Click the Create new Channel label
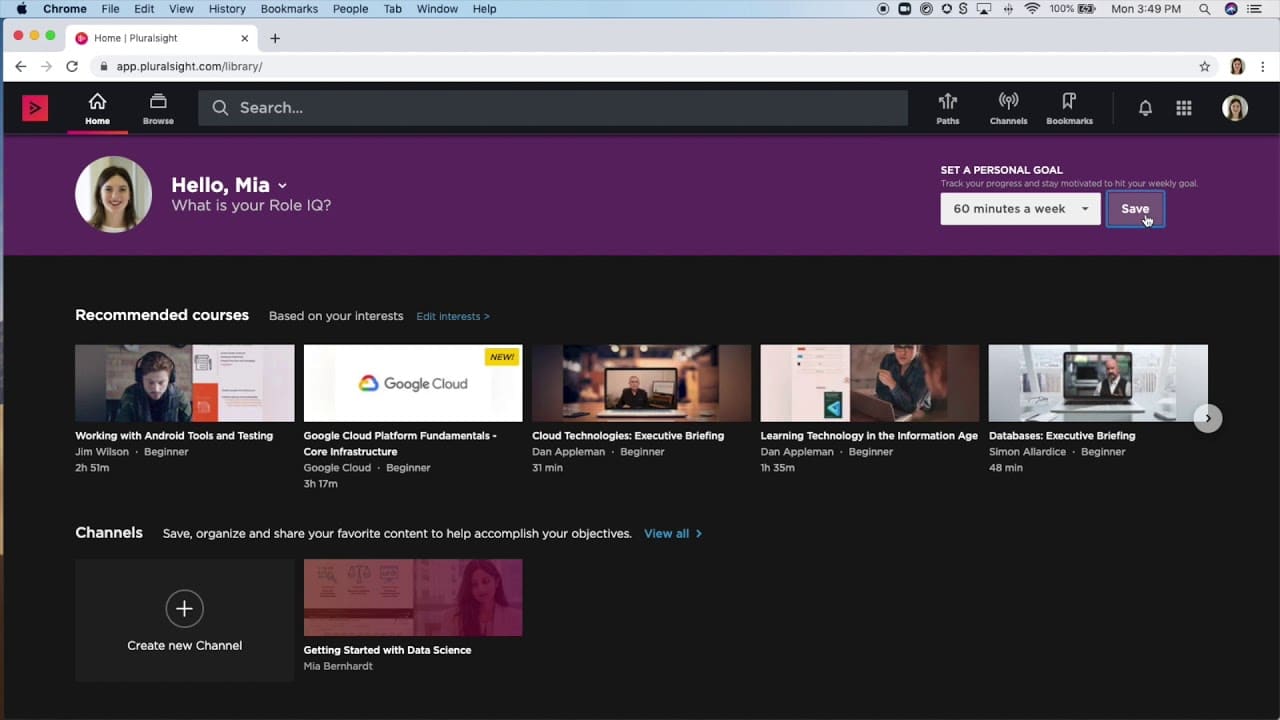 coord(184,646)
